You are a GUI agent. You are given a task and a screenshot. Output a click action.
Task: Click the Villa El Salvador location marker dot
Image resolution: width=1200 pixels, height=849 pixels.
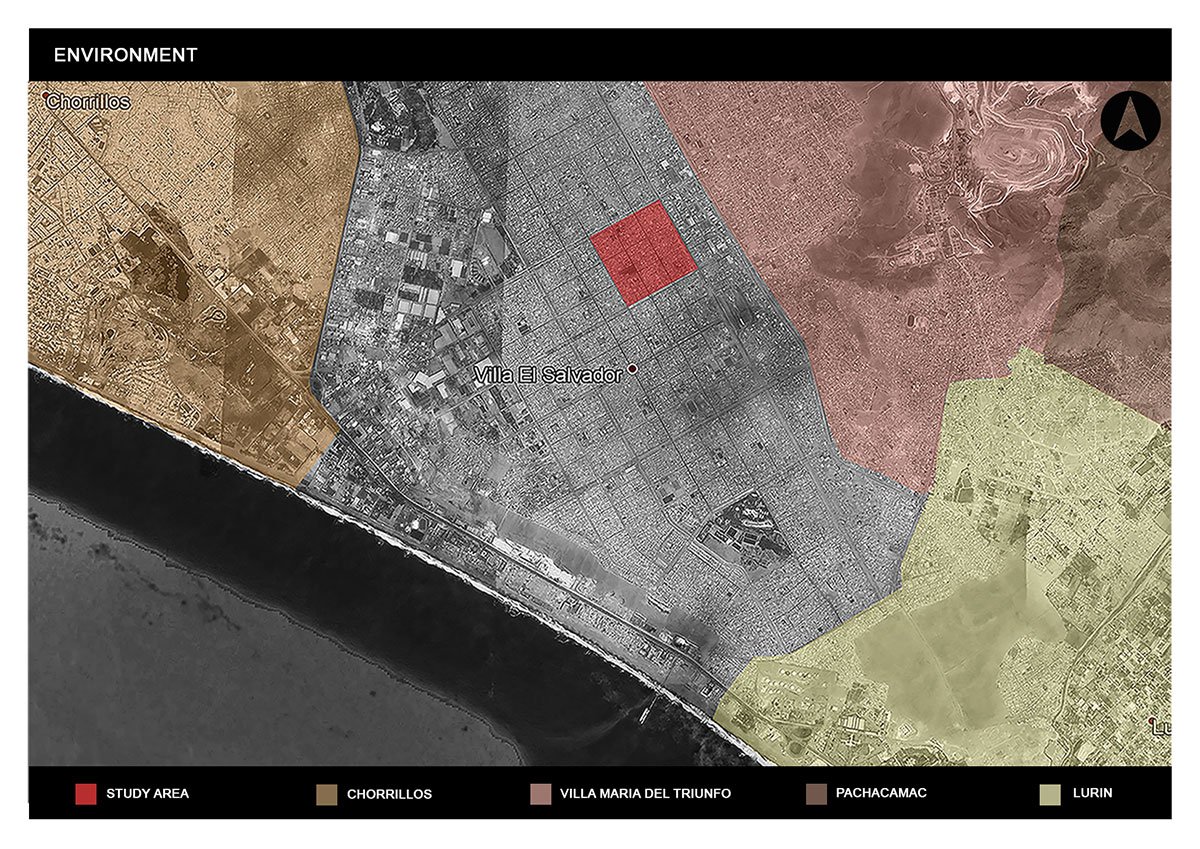click(x=632, y=370)
